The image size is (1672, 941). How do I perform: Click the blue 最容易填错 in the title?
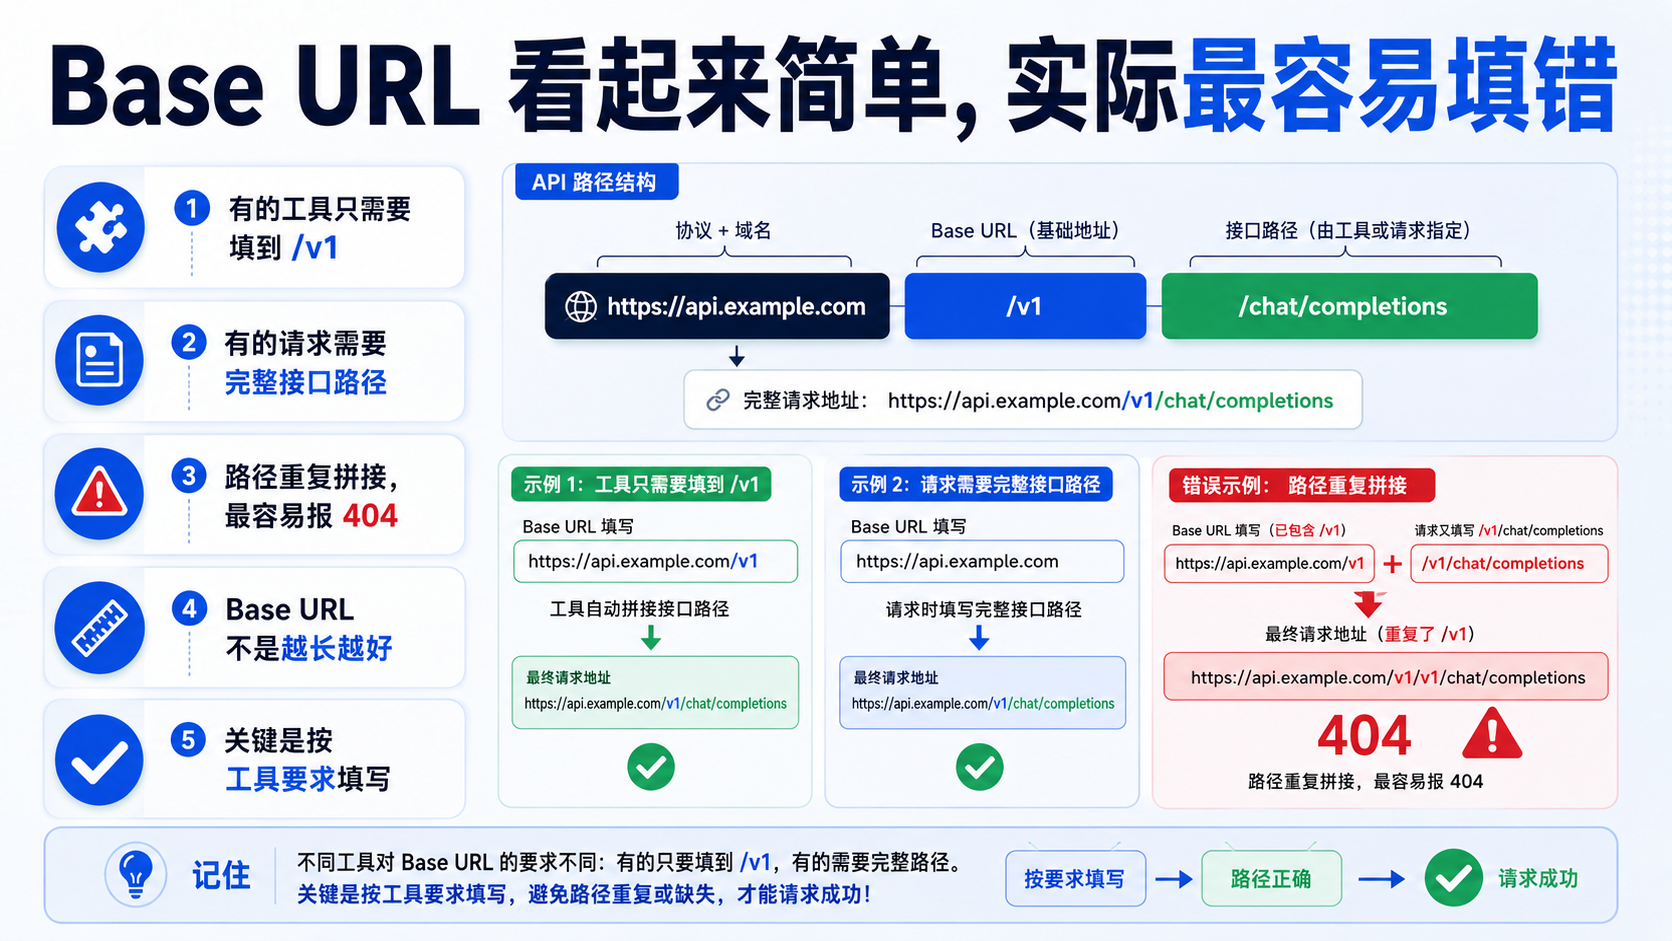[x=1400, y=85]
